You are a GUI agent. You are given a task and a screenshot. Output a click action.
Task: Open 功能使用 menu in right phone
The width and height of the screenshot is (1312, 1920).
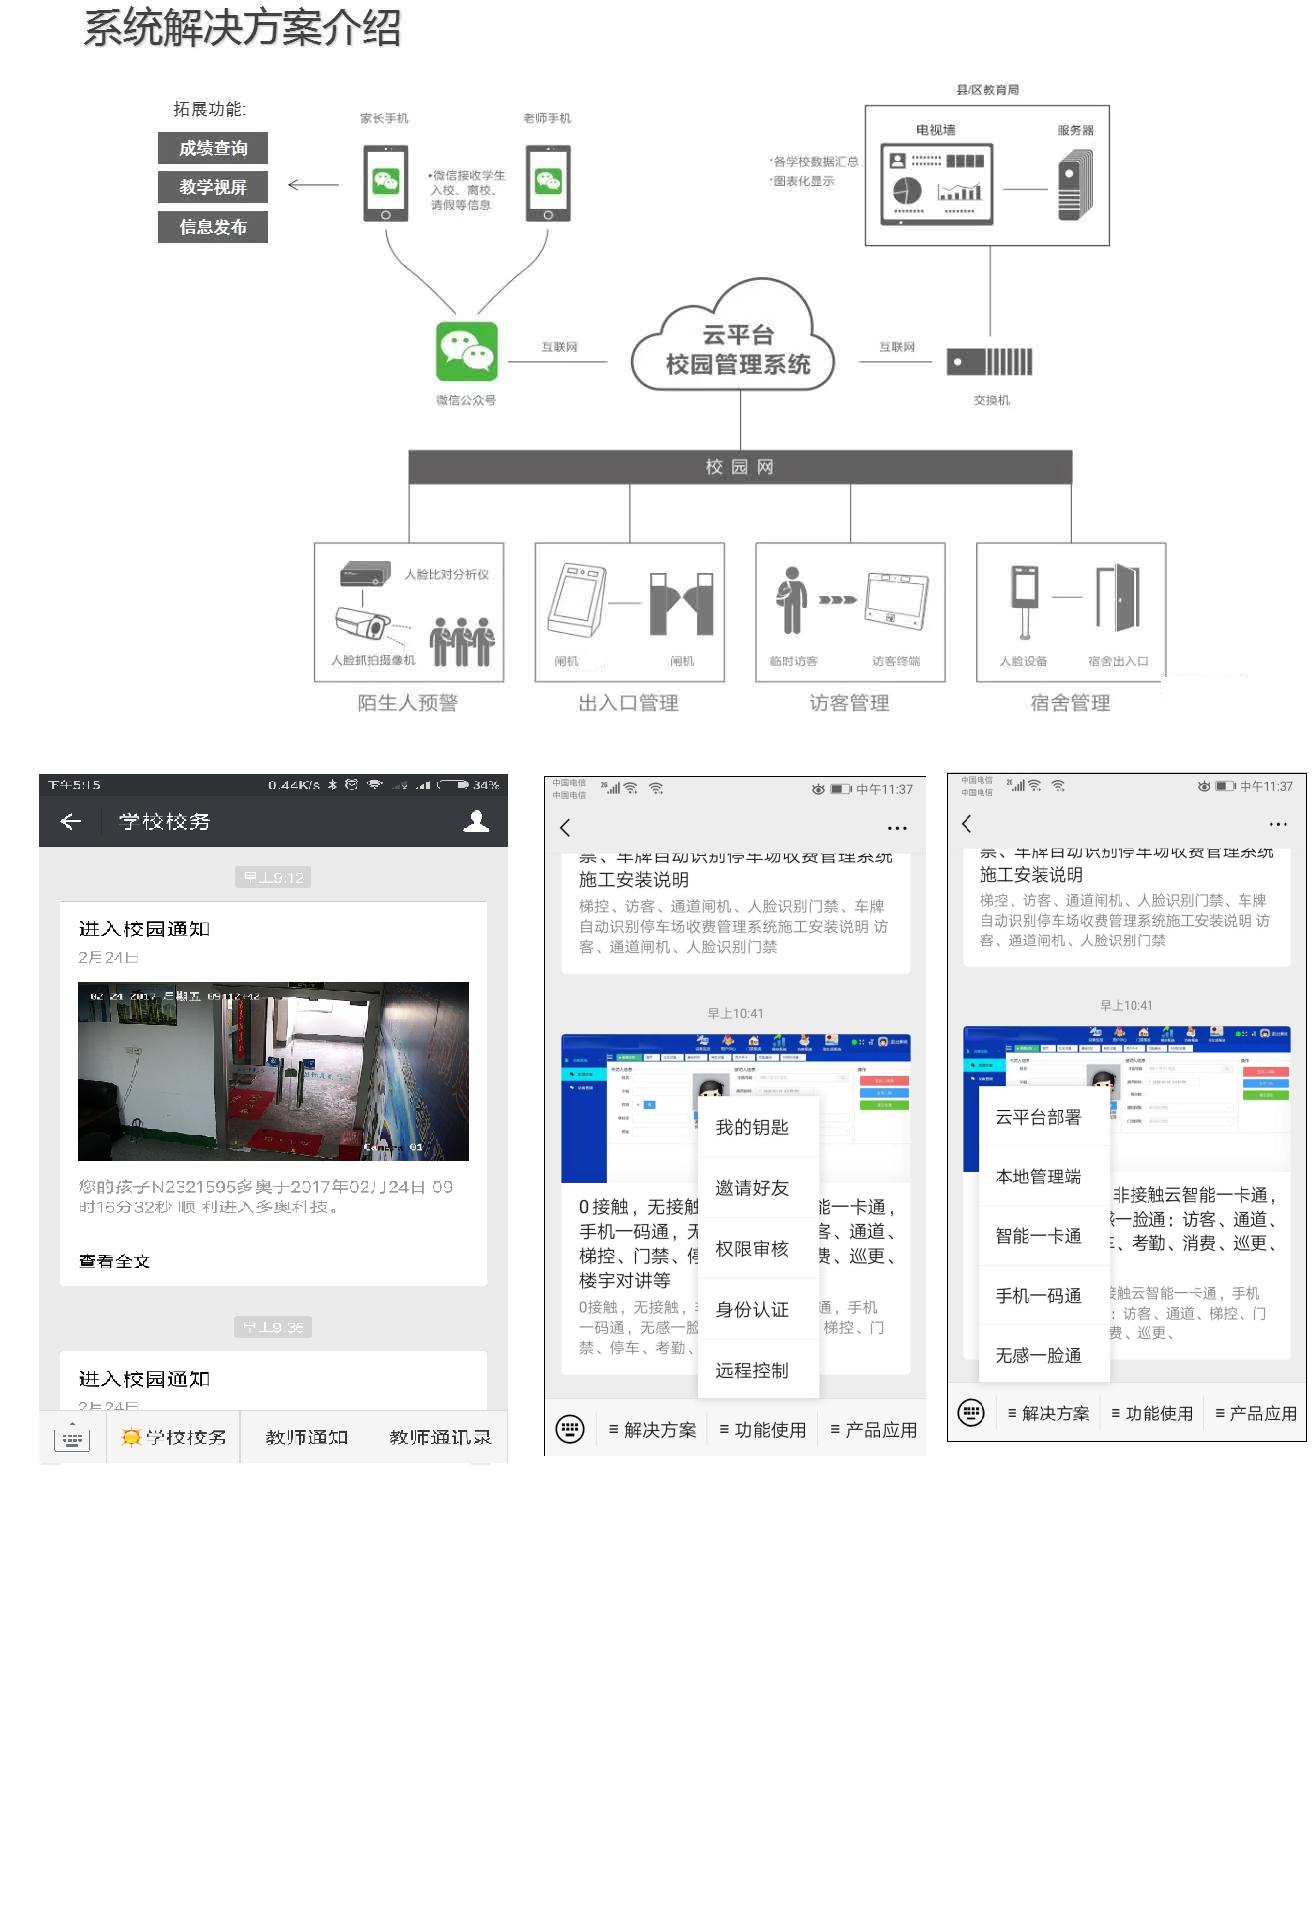click(1152, 1413)
